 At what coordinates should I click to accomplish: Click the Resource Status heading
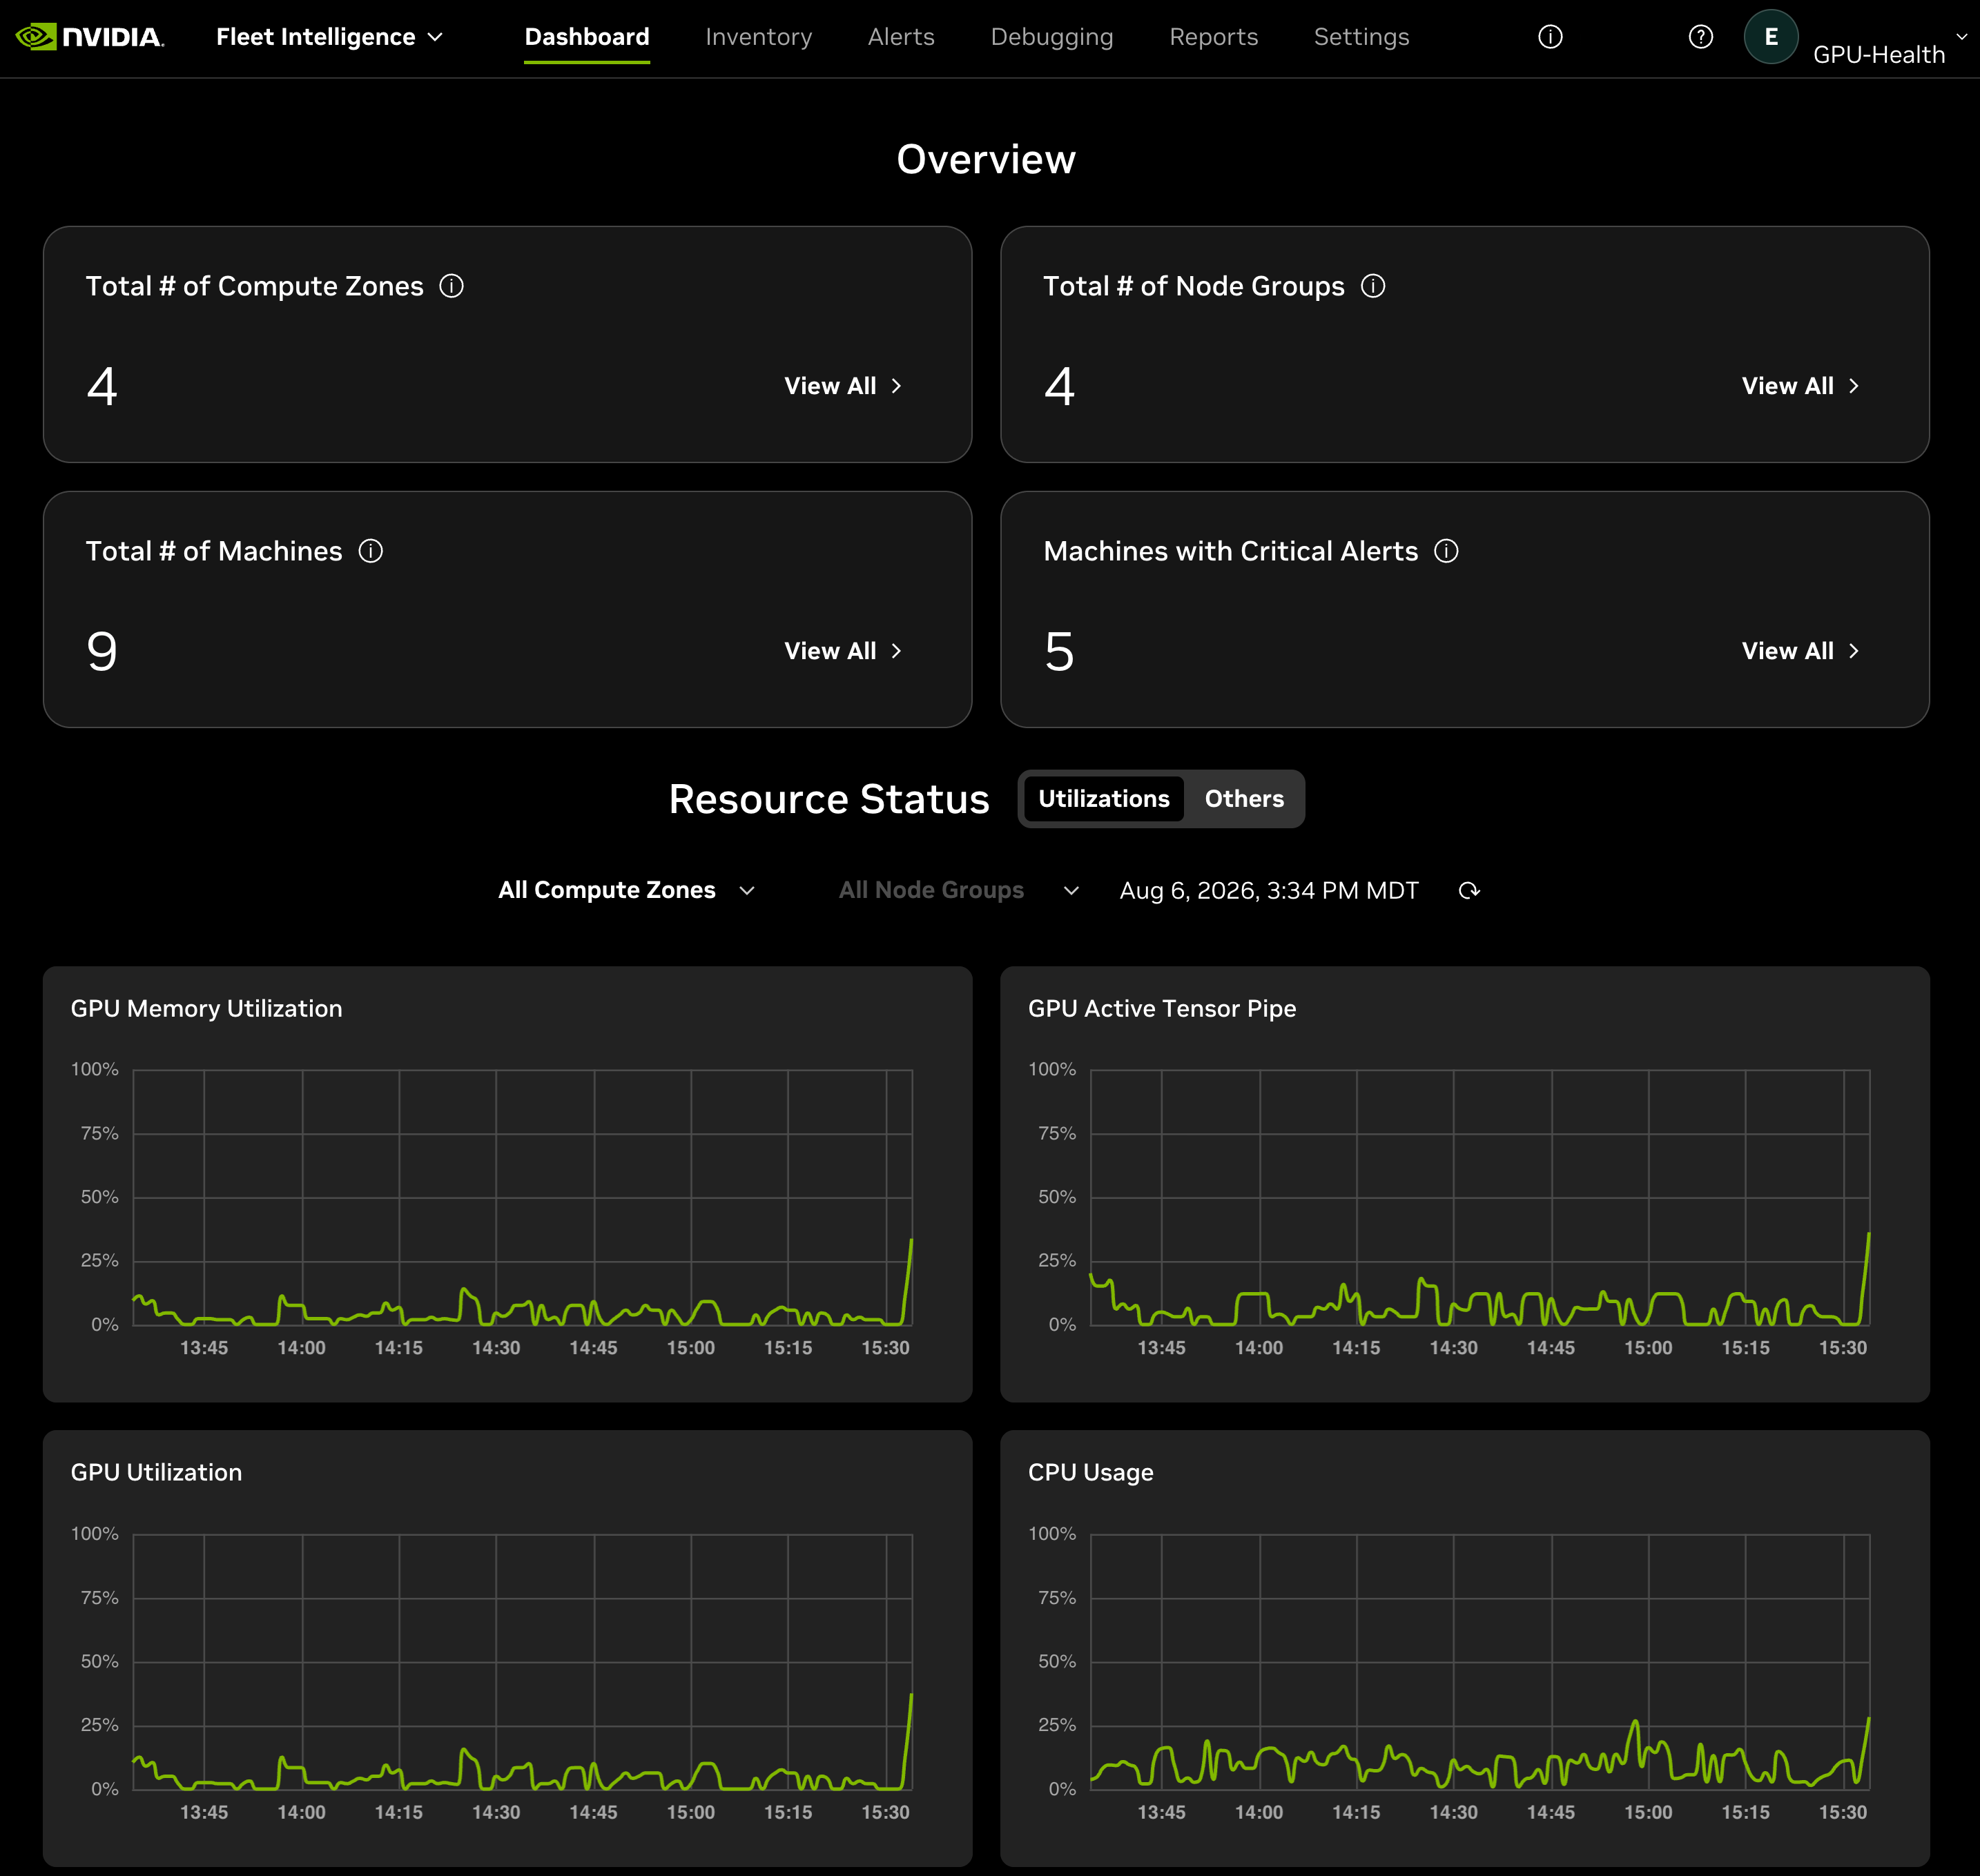[829, 799]
